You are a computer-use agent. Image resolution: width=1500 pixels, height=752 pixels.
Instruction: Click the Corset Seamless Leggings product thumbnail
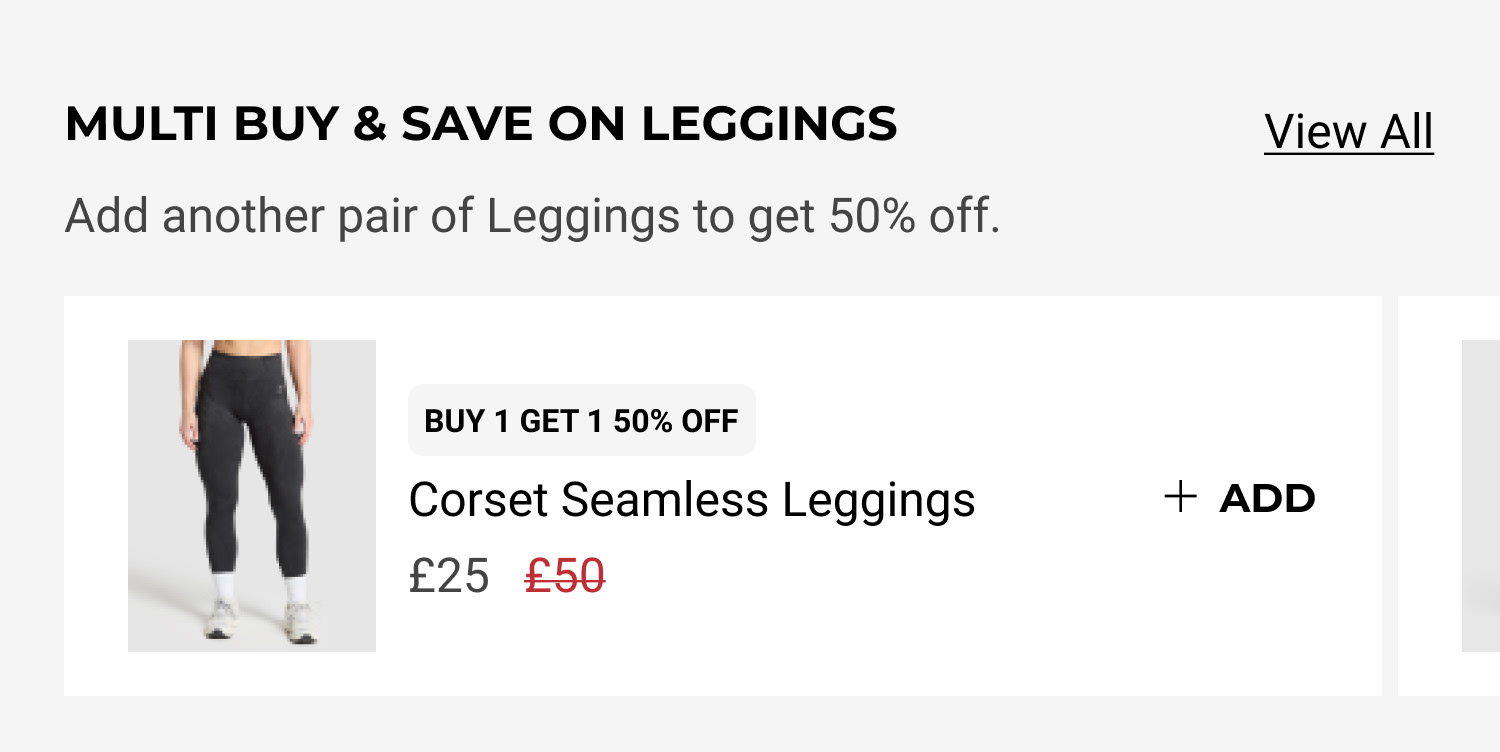click(252, 496)
